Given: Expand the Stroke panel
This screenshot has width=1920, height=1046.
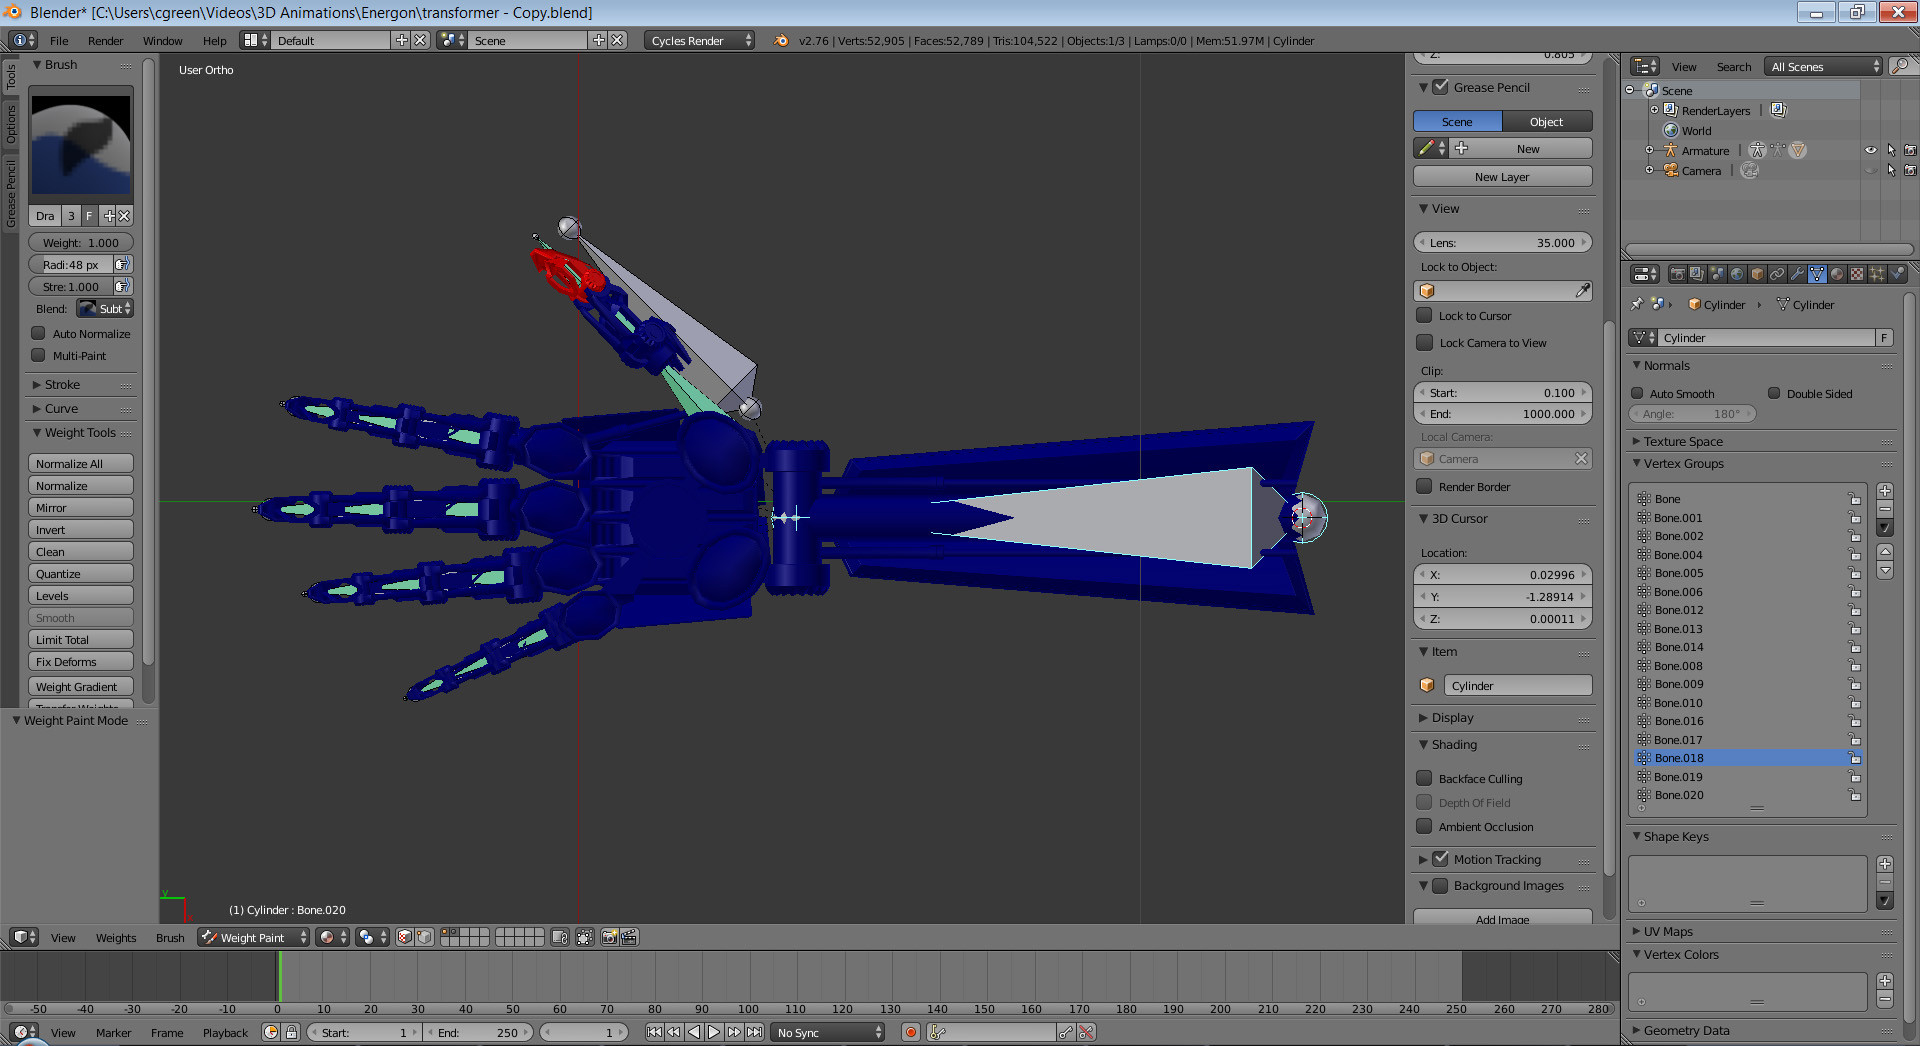Looking at the screenshot, I should 62,384.
